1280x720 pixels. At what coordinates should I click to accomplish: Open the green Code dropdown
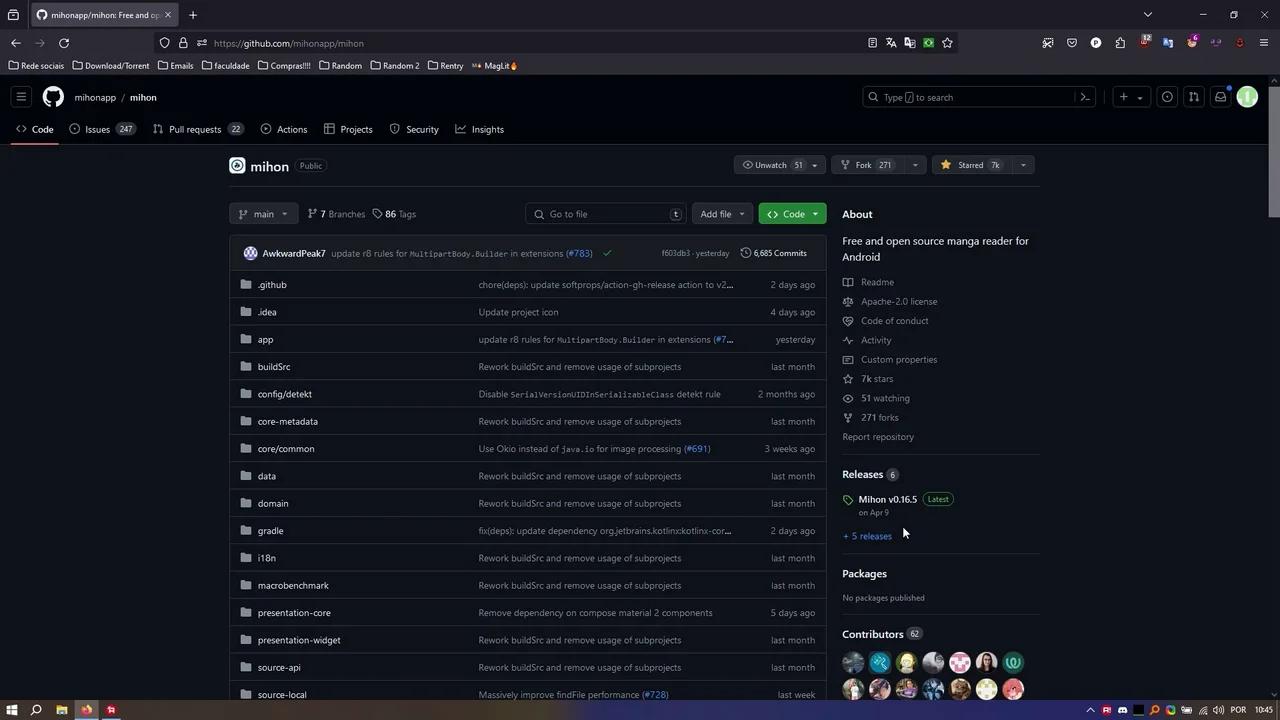pyautogui.click(x=793, y=214)
